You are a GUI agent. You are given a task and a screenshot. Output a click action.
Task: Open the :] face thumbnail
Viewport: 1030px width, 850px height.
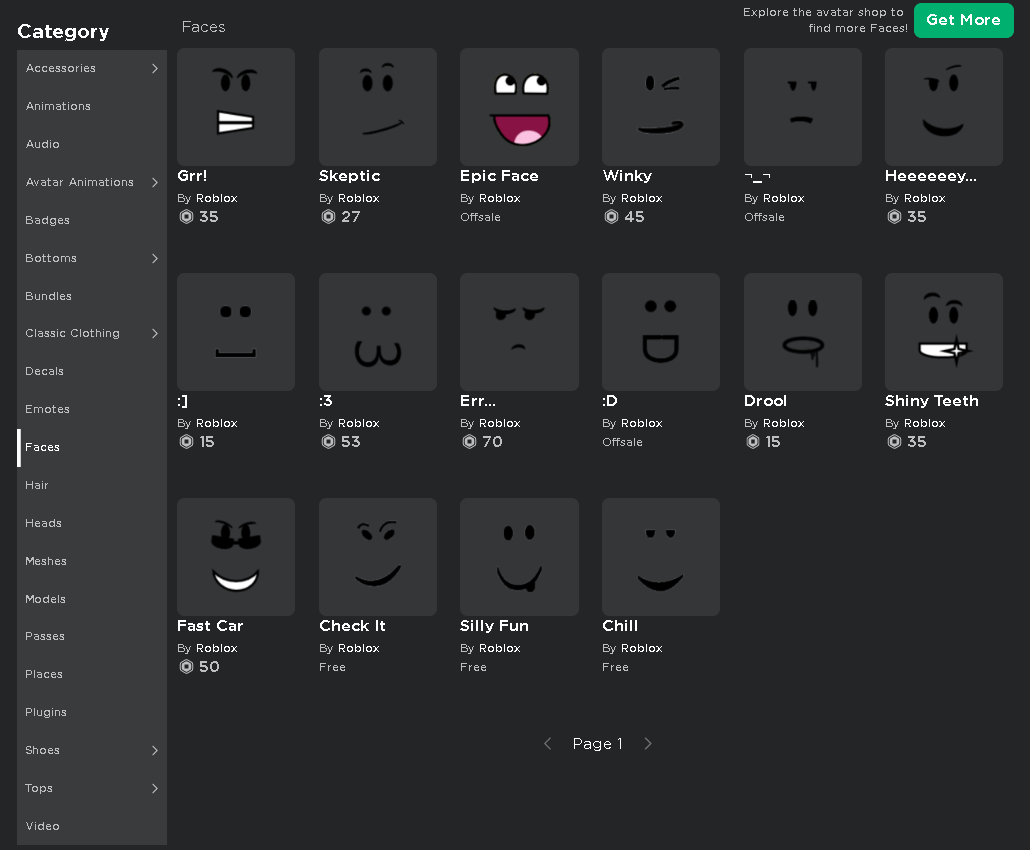point(236,332)
